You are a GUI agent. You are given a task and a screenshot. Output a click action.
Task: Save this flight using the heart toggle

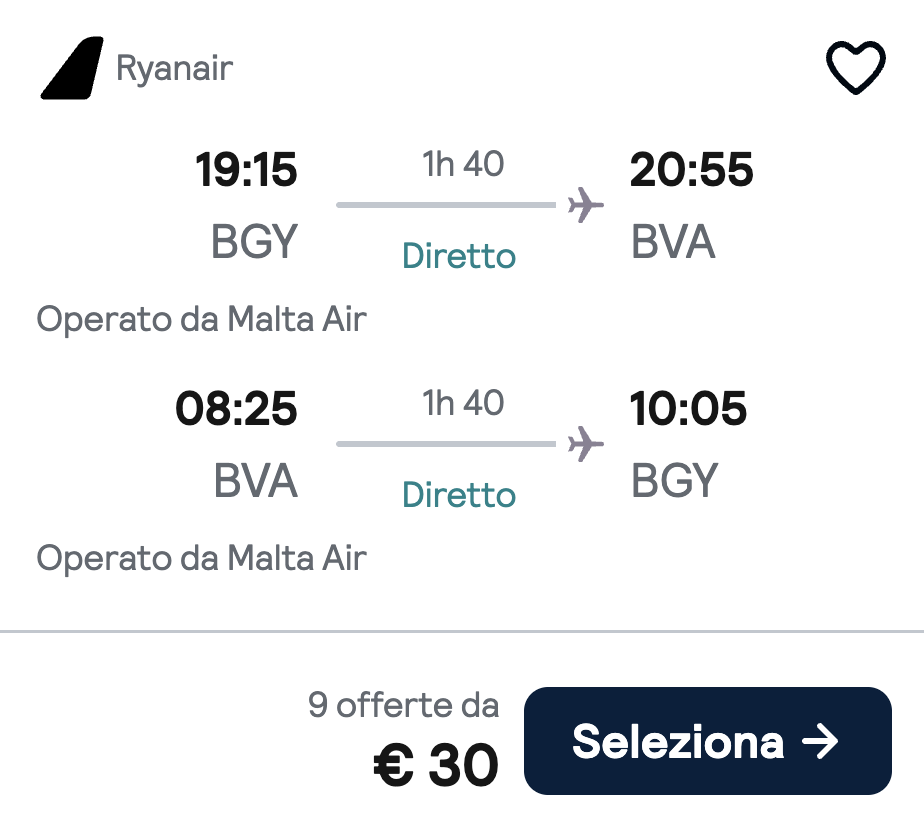[855, 66]
